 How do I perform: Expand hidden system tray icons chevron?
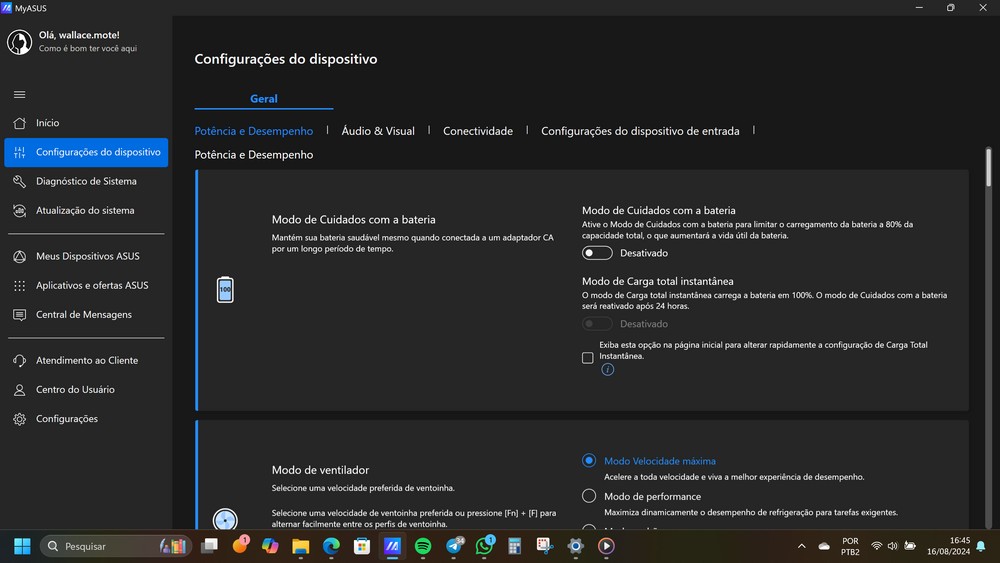801,546
